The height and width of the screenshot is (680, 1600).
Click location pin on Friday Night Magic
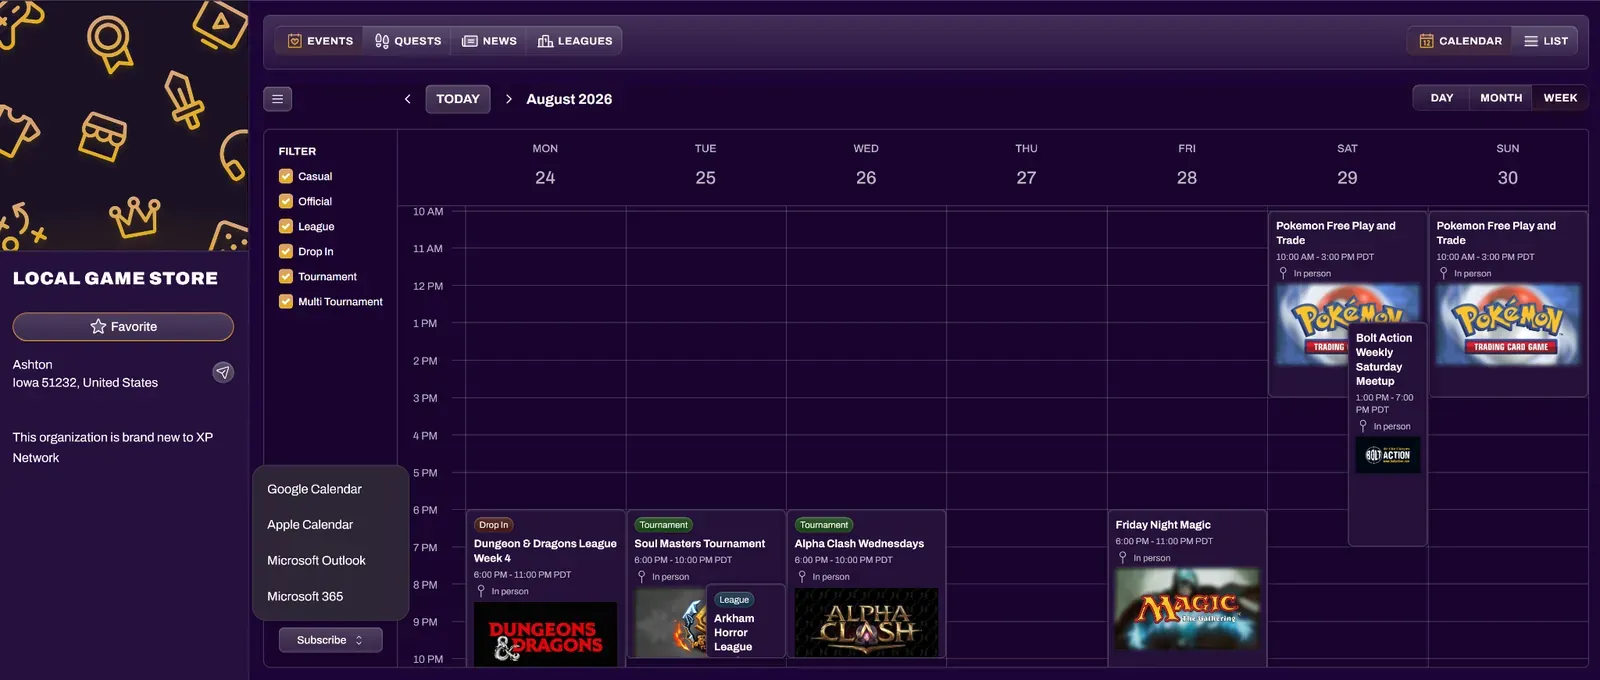tap(1122, 558)
